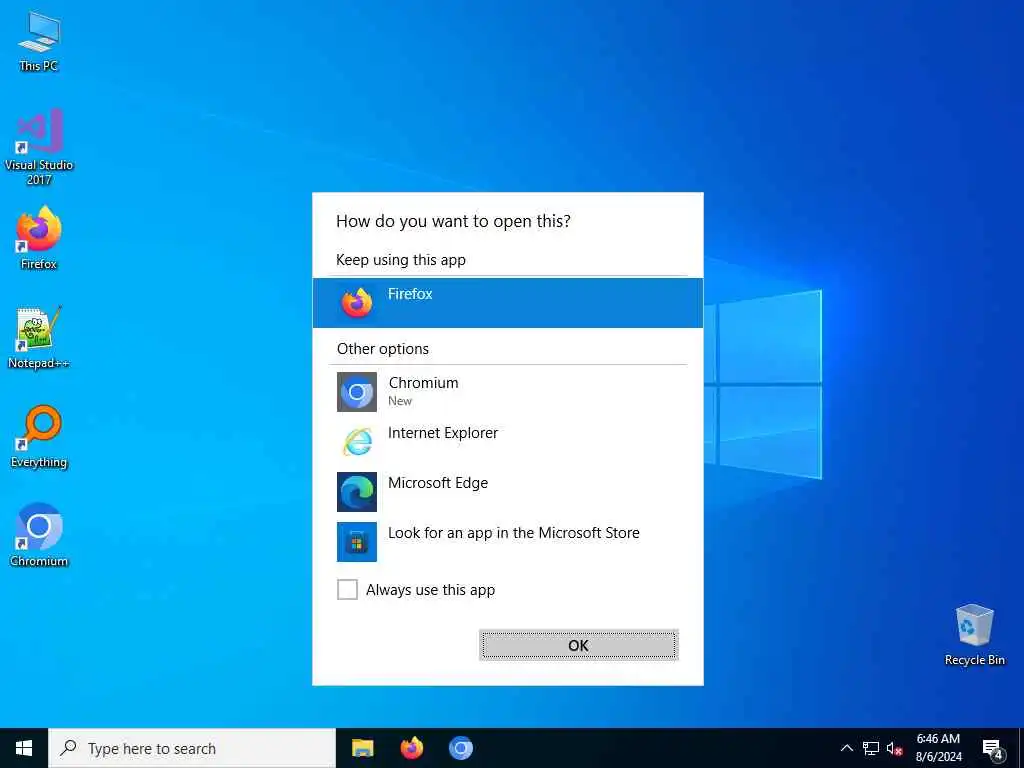Pick Internet Explorer to open this

[507, 441]
